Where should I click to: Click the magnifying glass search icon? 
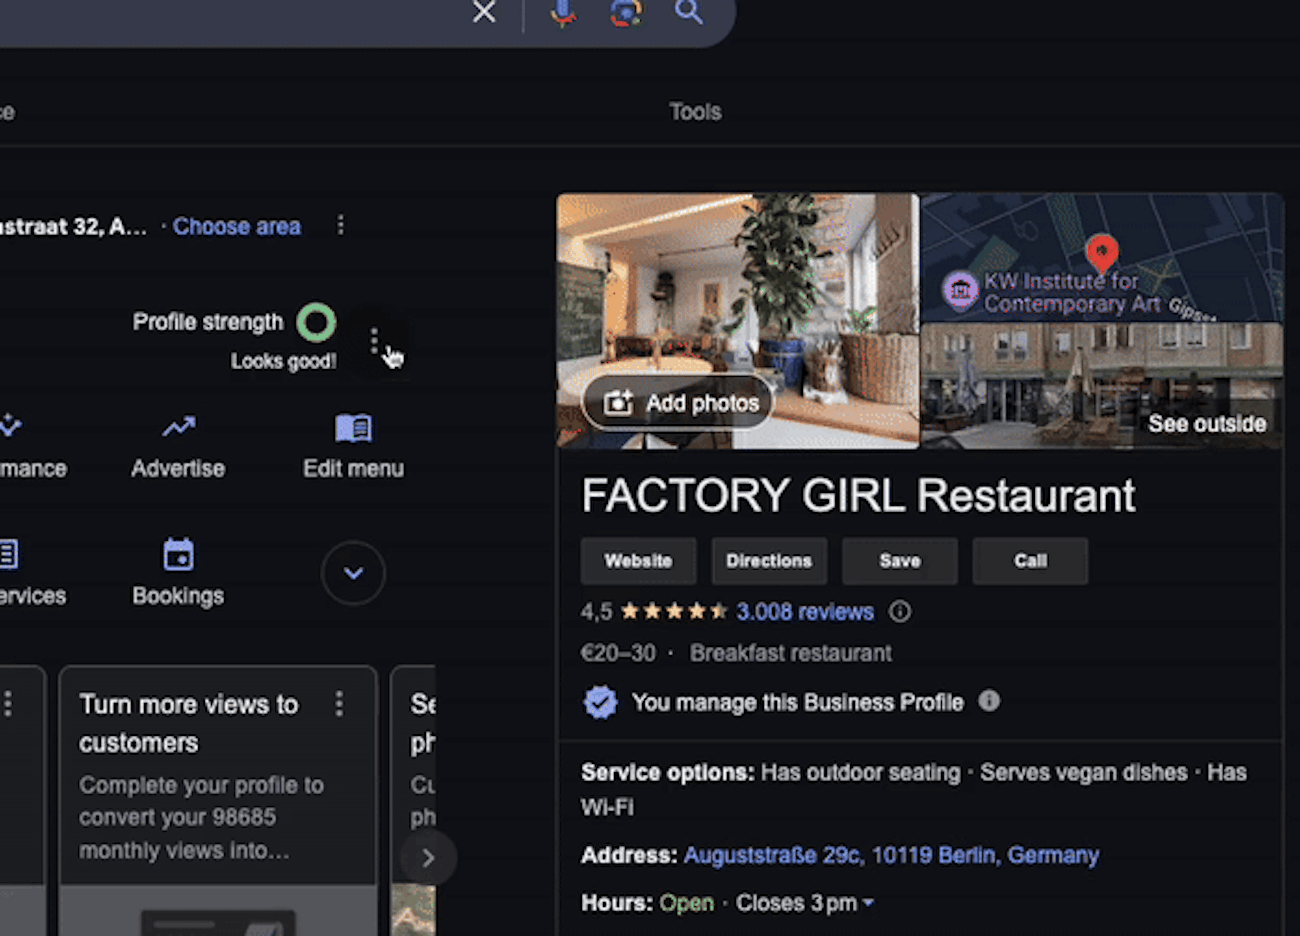point(689,12)
